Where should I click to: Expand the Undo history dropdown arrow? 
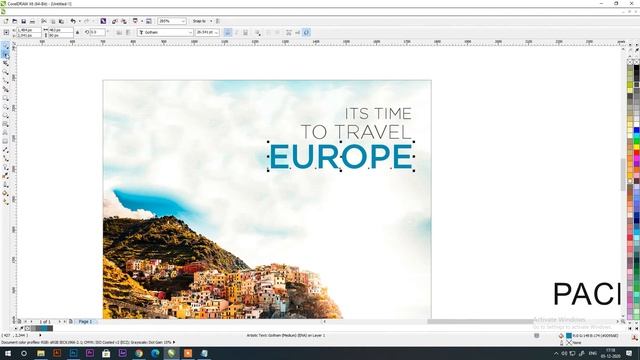80,21
